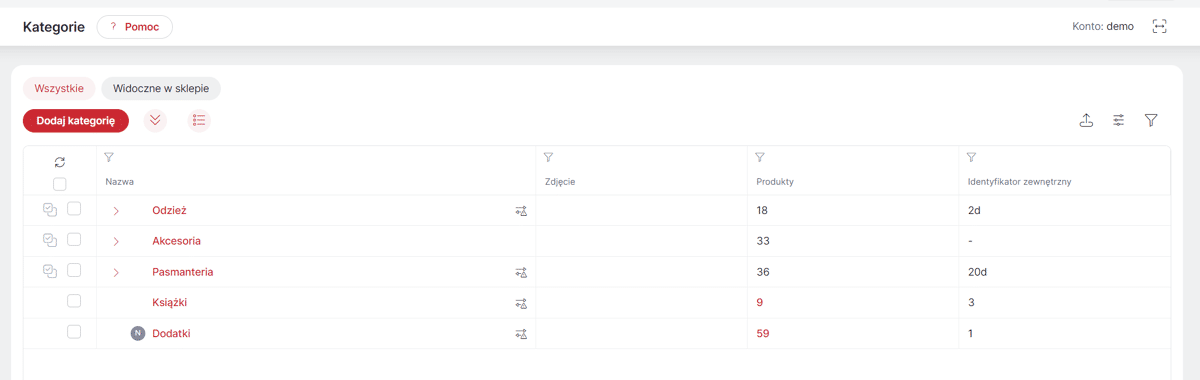Open the Produkty column filter funnel
Viewport: 1200px width, 380px height.
click(x=760, y=157)
